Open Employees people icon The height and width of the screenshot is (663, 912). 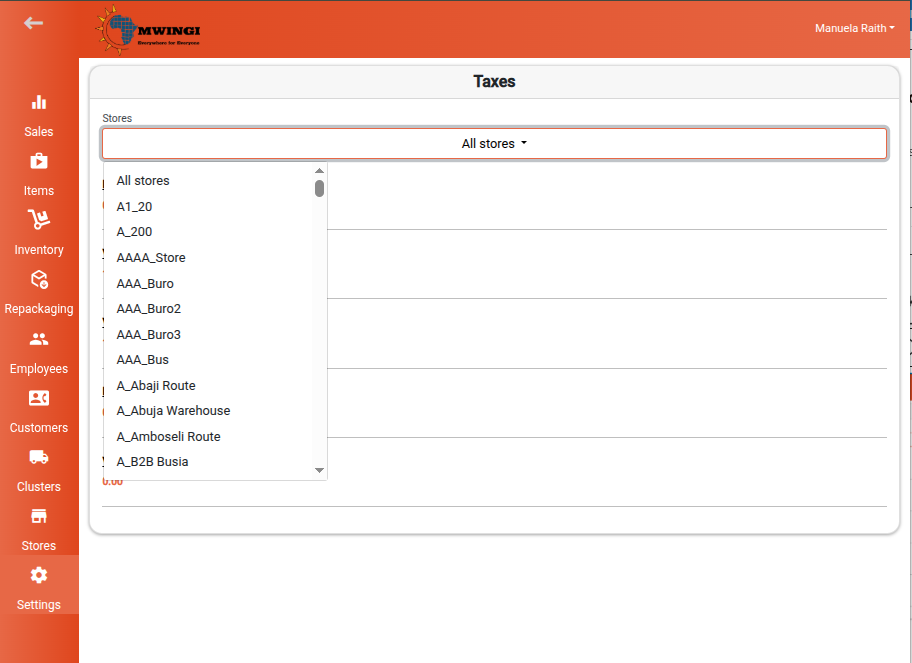(x=39, y=338)
